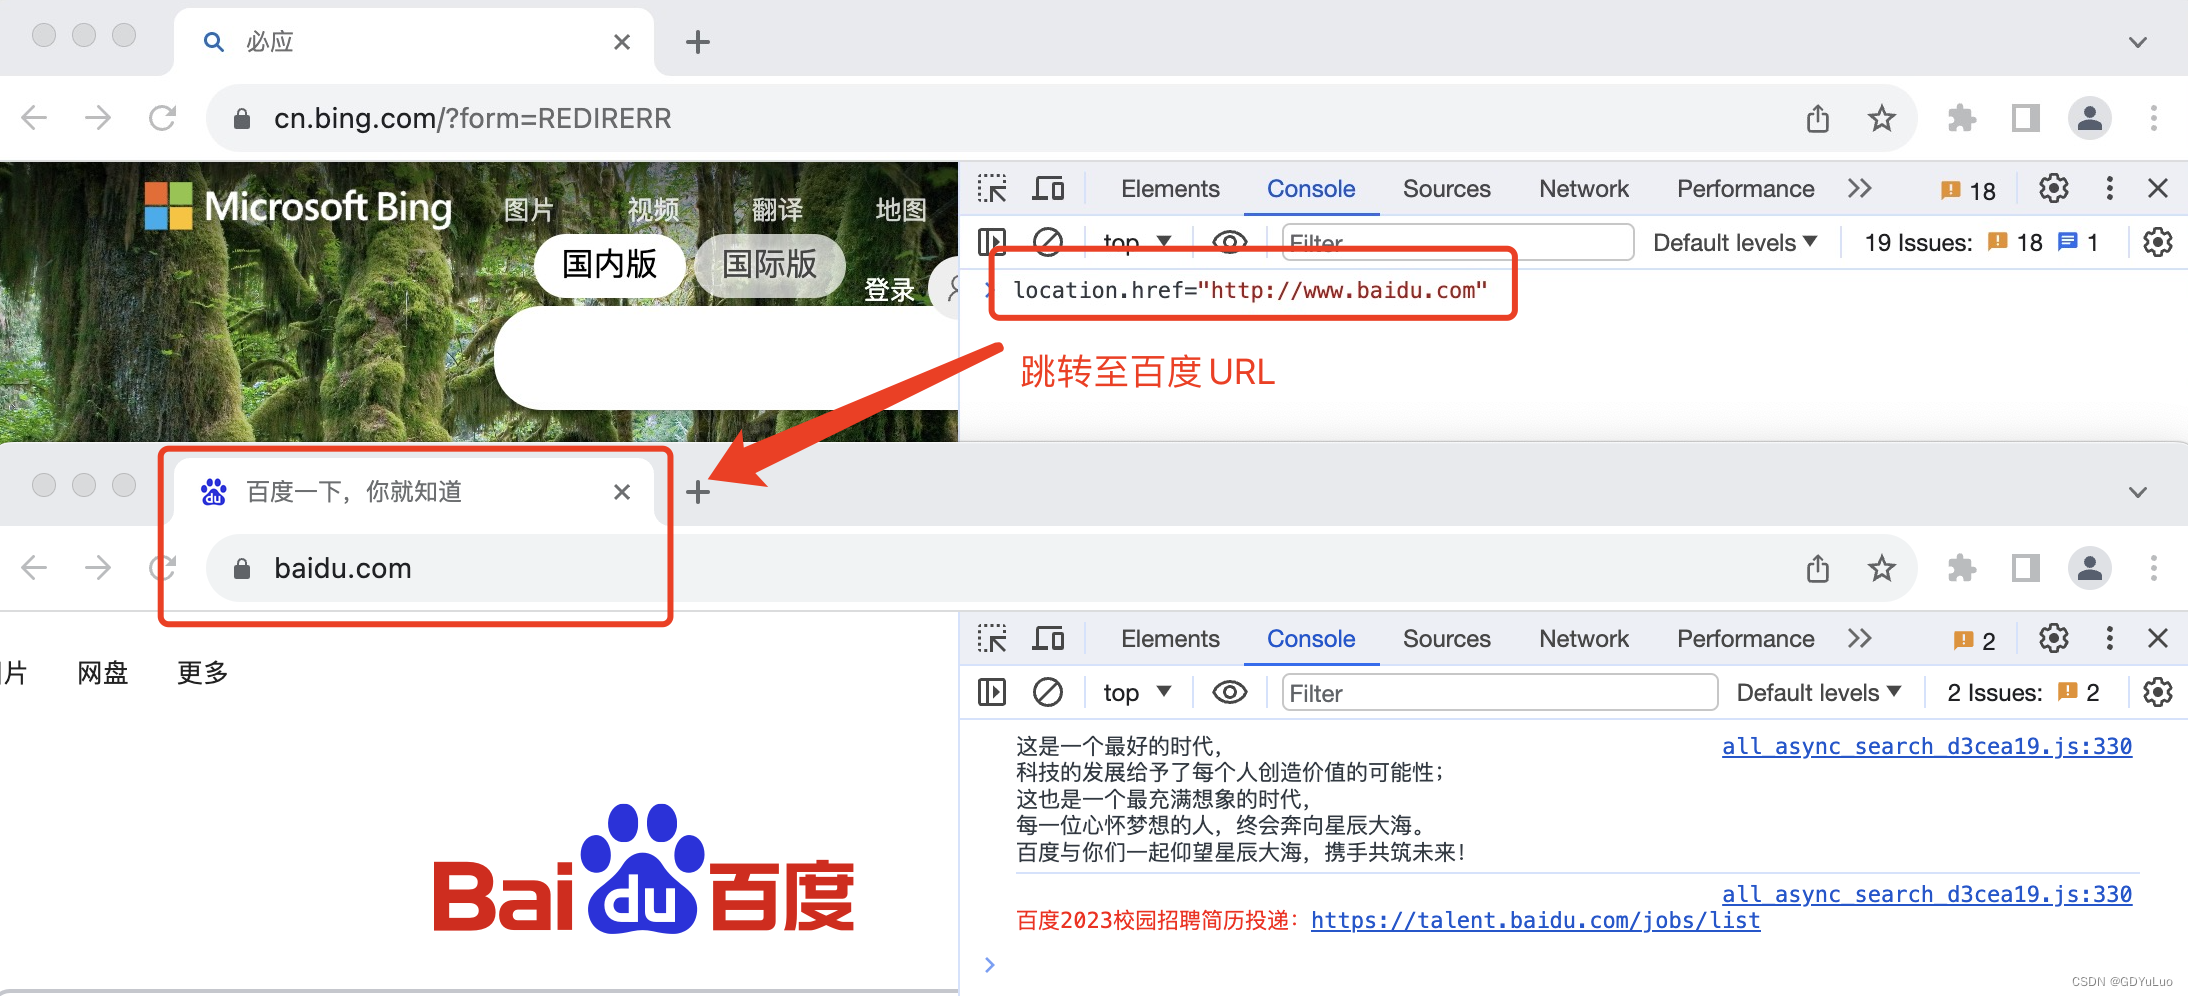This screenshot has height=996, width=2188.
Task: Click the share icon in the Bing address bar
Action: pos(1818,118)
